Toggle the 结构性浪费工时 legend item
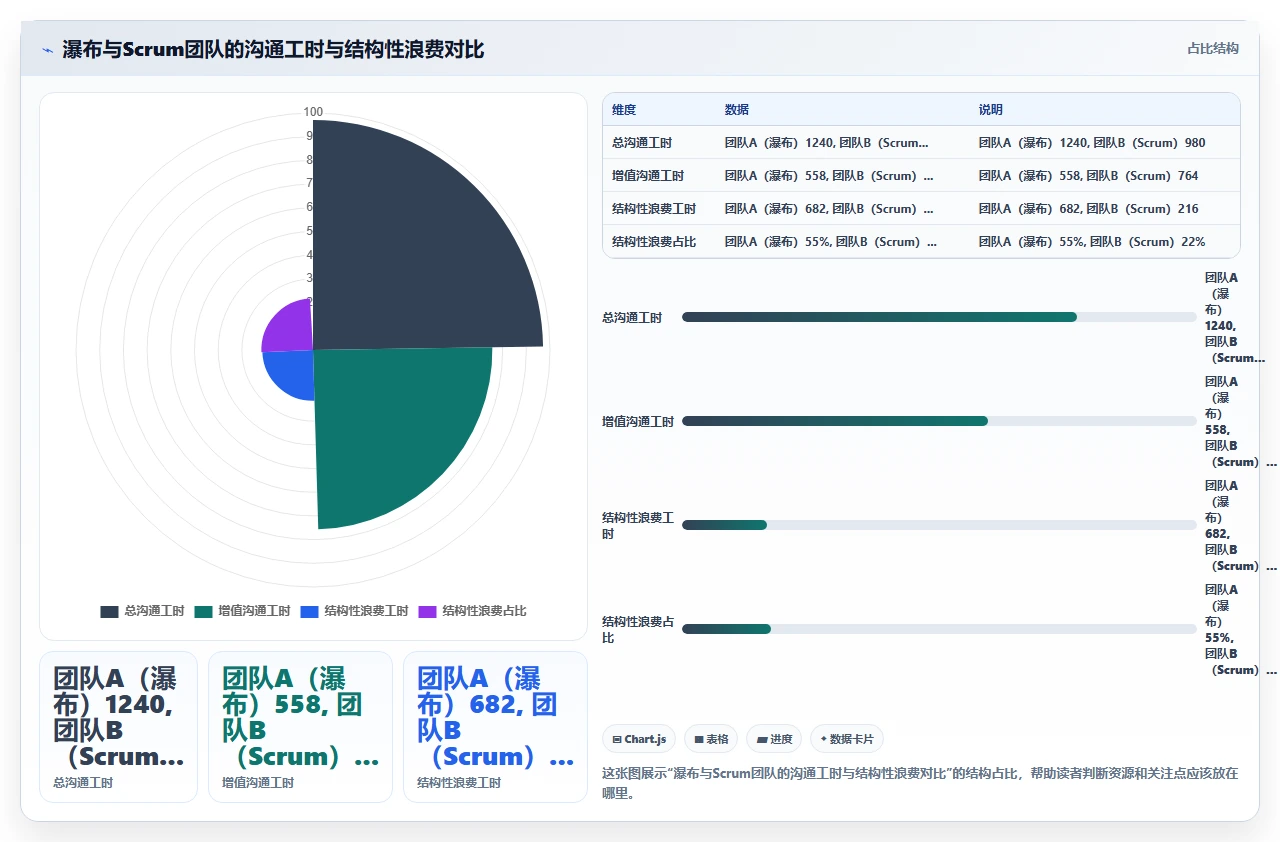This screenshot has height=842, width=1280. click(354, 611)
